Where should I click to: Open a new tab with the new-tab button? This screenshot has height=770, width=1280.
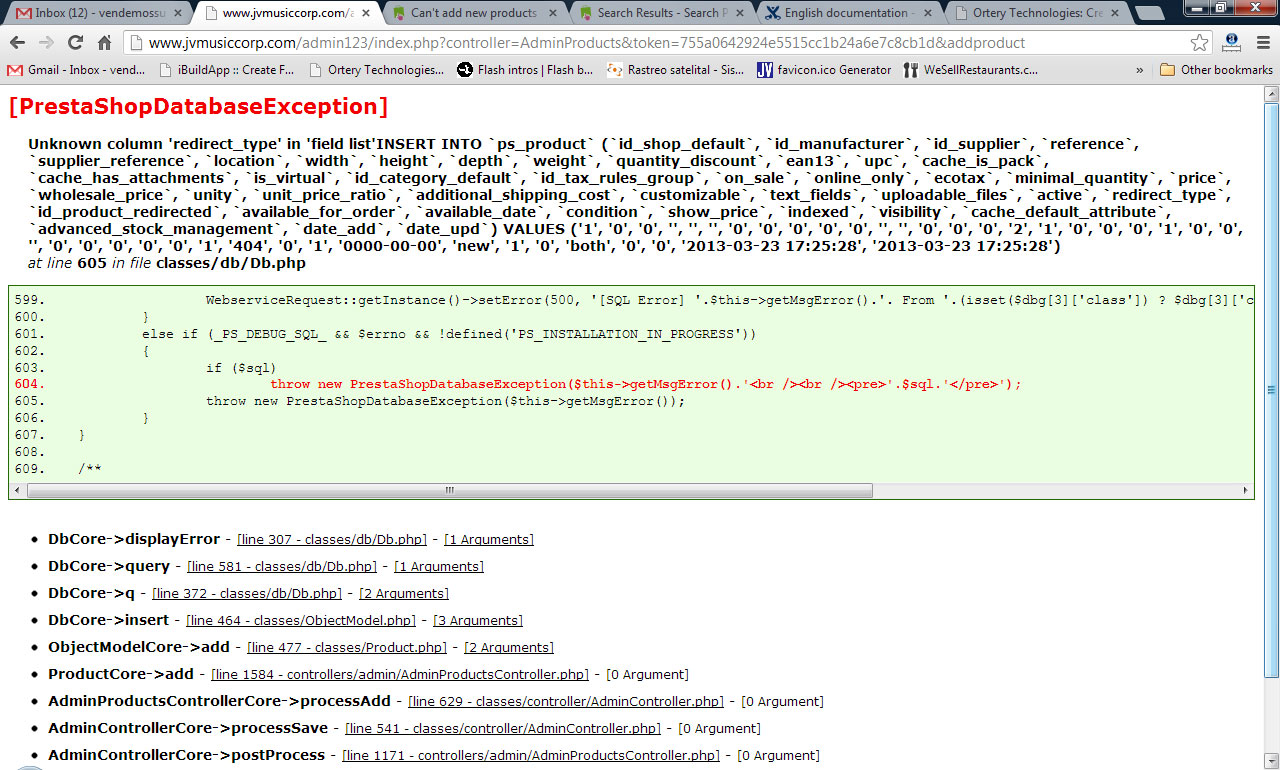[1149, 13]
